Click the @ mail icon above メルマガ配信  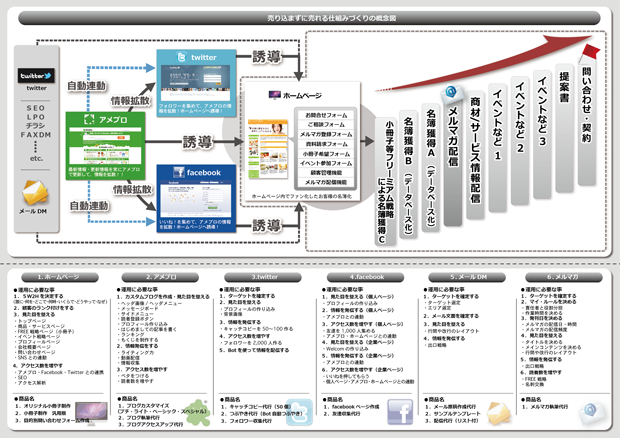tap(452, 94)
